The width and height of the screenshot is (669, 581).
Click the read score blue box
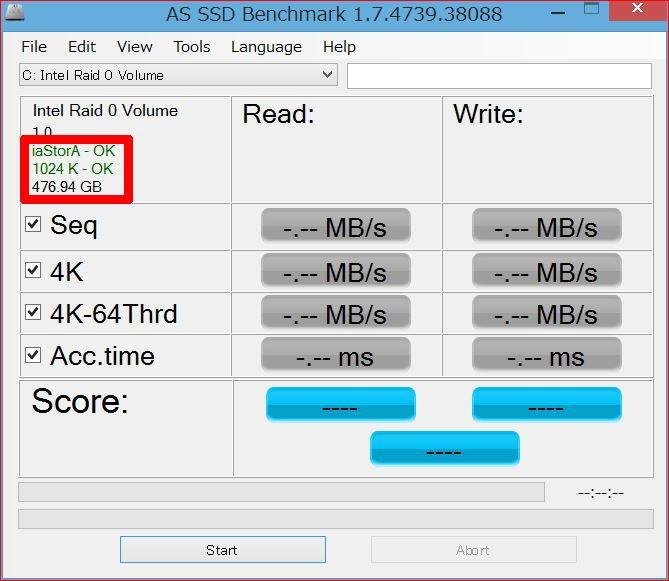tap(340, 404)
